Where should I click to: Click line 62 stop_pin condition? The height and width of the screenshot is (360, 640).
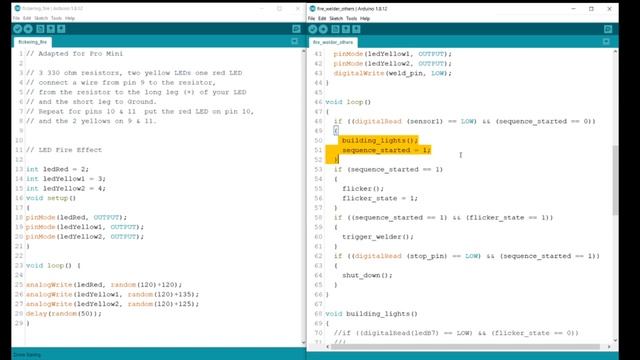click(467, 256)
